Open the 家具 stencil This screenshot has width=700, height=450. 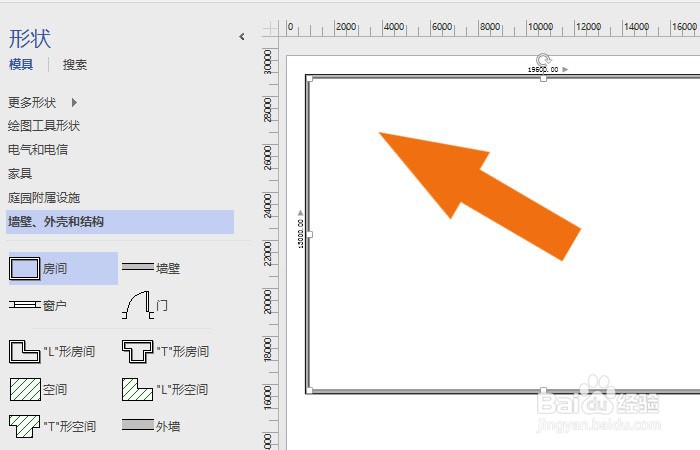coord(20,173)
